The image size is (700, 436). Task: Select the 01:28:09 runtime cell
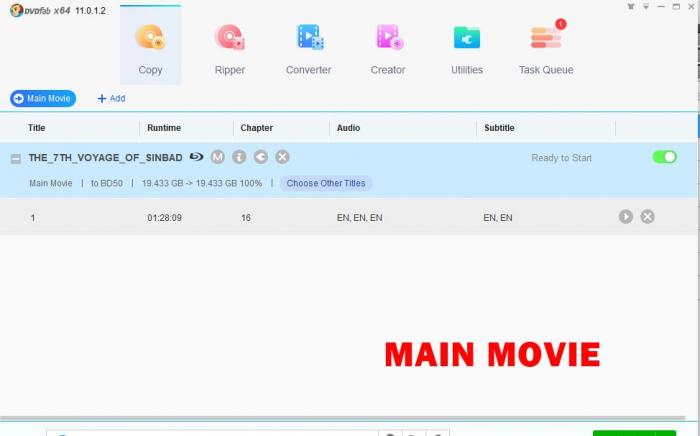(164, 218)
